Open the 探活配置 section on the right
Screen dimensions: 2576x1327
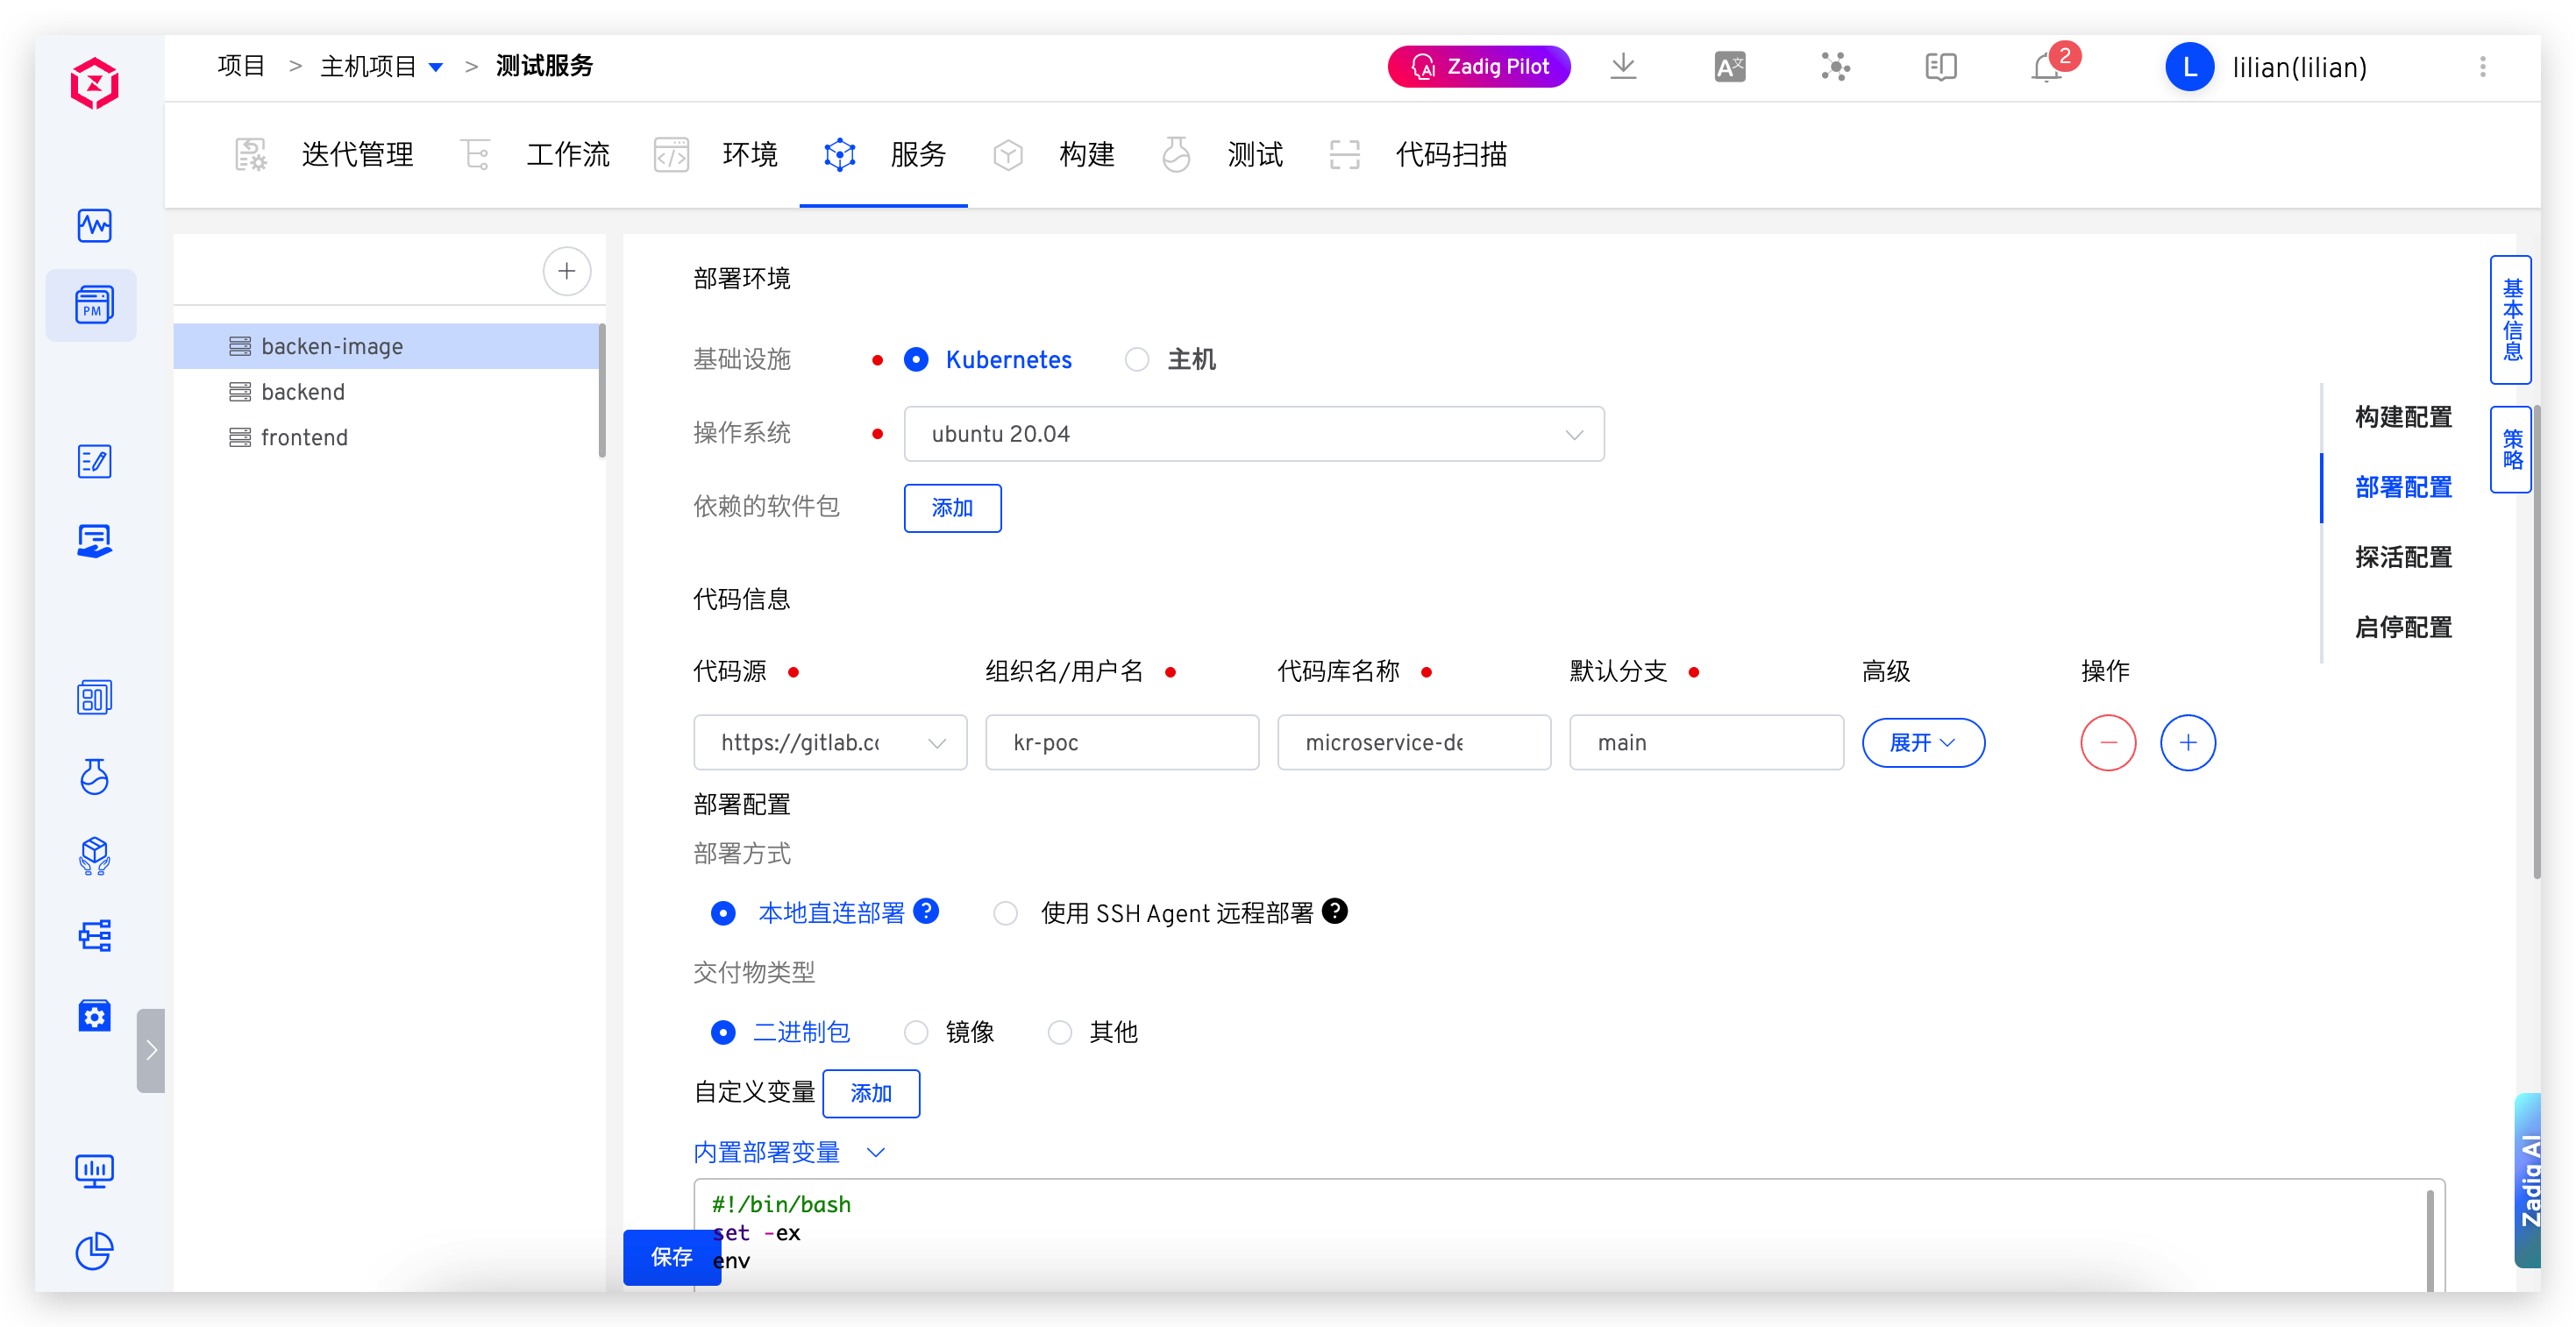click(x=2402, y=557)
